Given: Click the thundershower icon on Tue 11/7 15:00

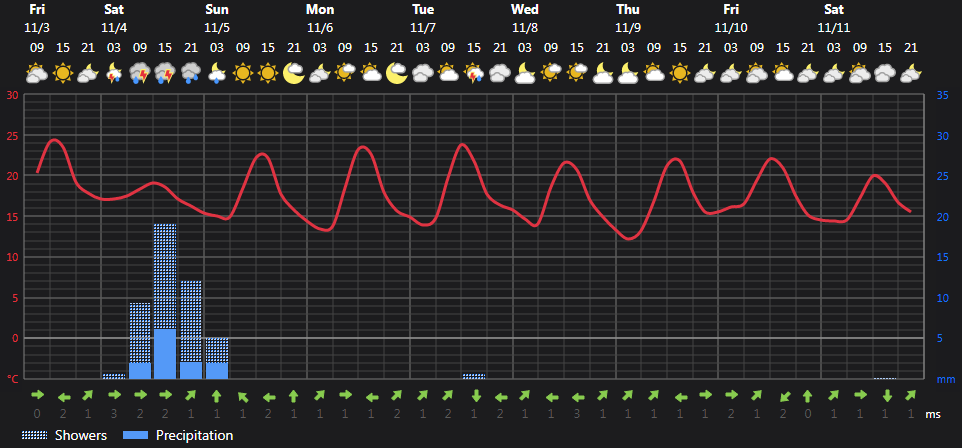Looking at the screenshot, I should point(474,74).
